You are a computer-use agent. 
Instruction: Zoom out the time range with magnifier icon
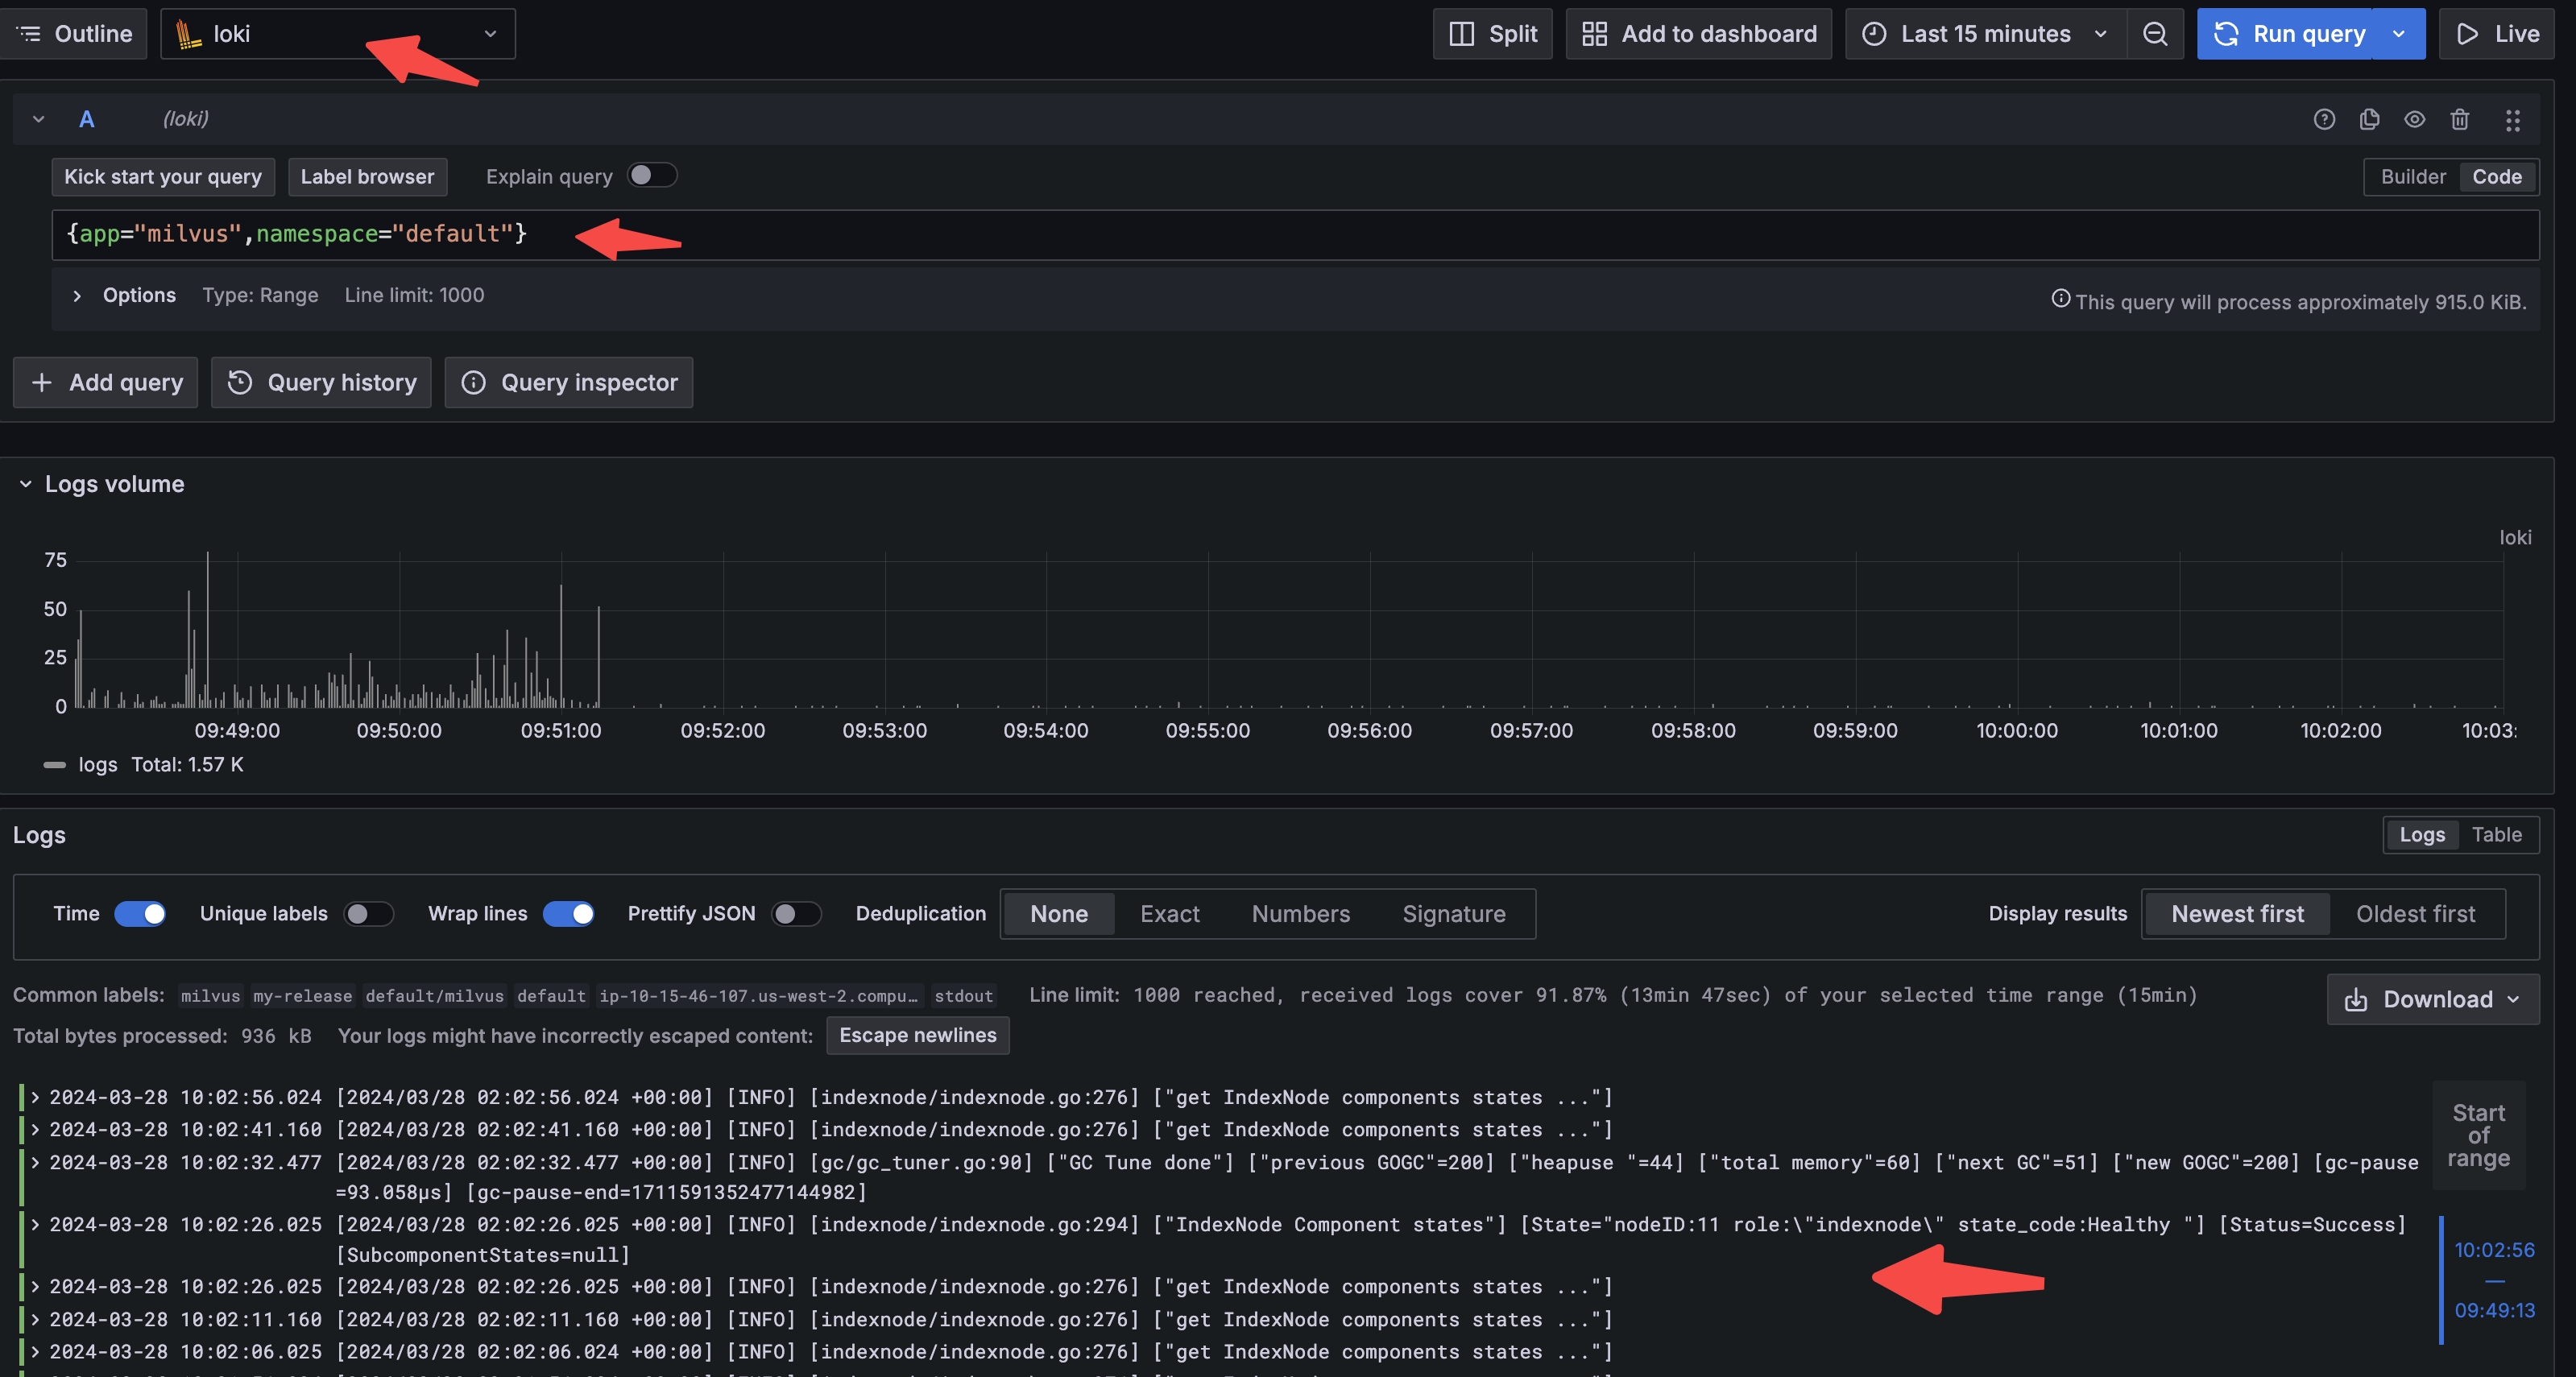click(2155, 33)
